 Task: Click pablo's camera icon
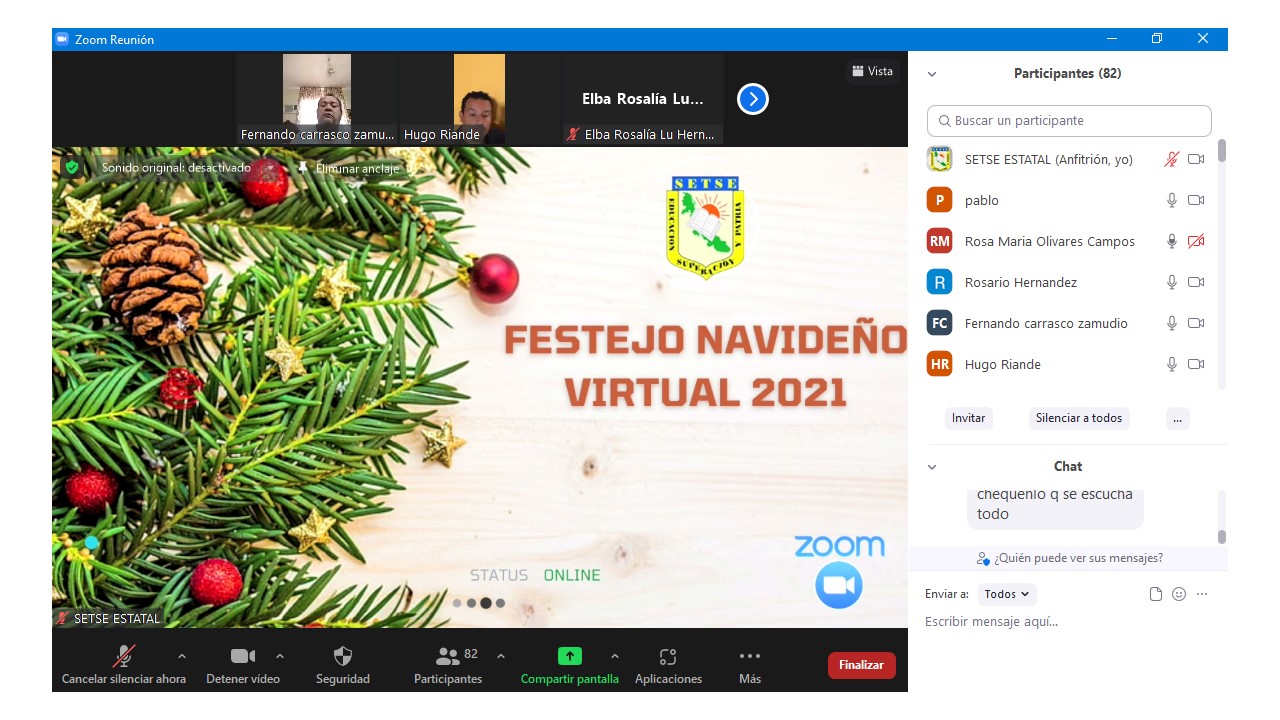(1196, 200)
